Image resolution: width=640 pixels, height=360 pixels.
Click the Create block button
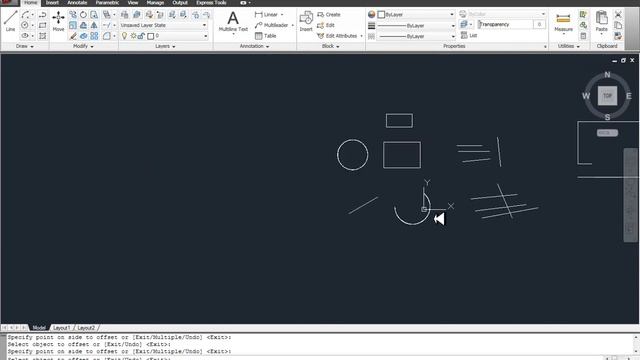click(x=329, y=14)
